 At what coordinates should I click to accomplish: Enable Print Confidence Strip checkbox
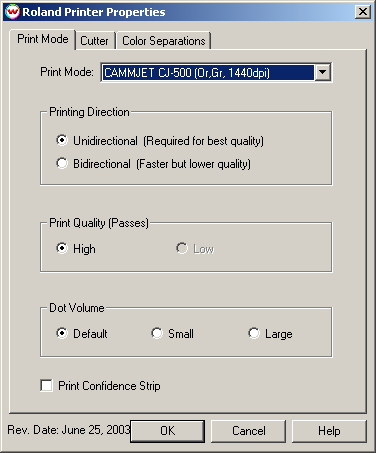coord(46,386)
